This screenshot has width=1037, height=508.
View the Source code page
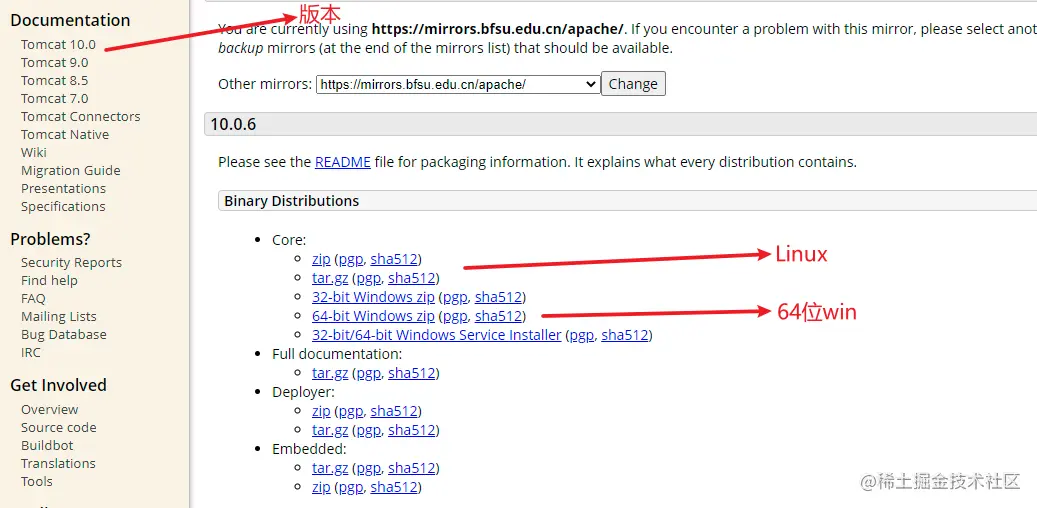click(x=58, y=428)
